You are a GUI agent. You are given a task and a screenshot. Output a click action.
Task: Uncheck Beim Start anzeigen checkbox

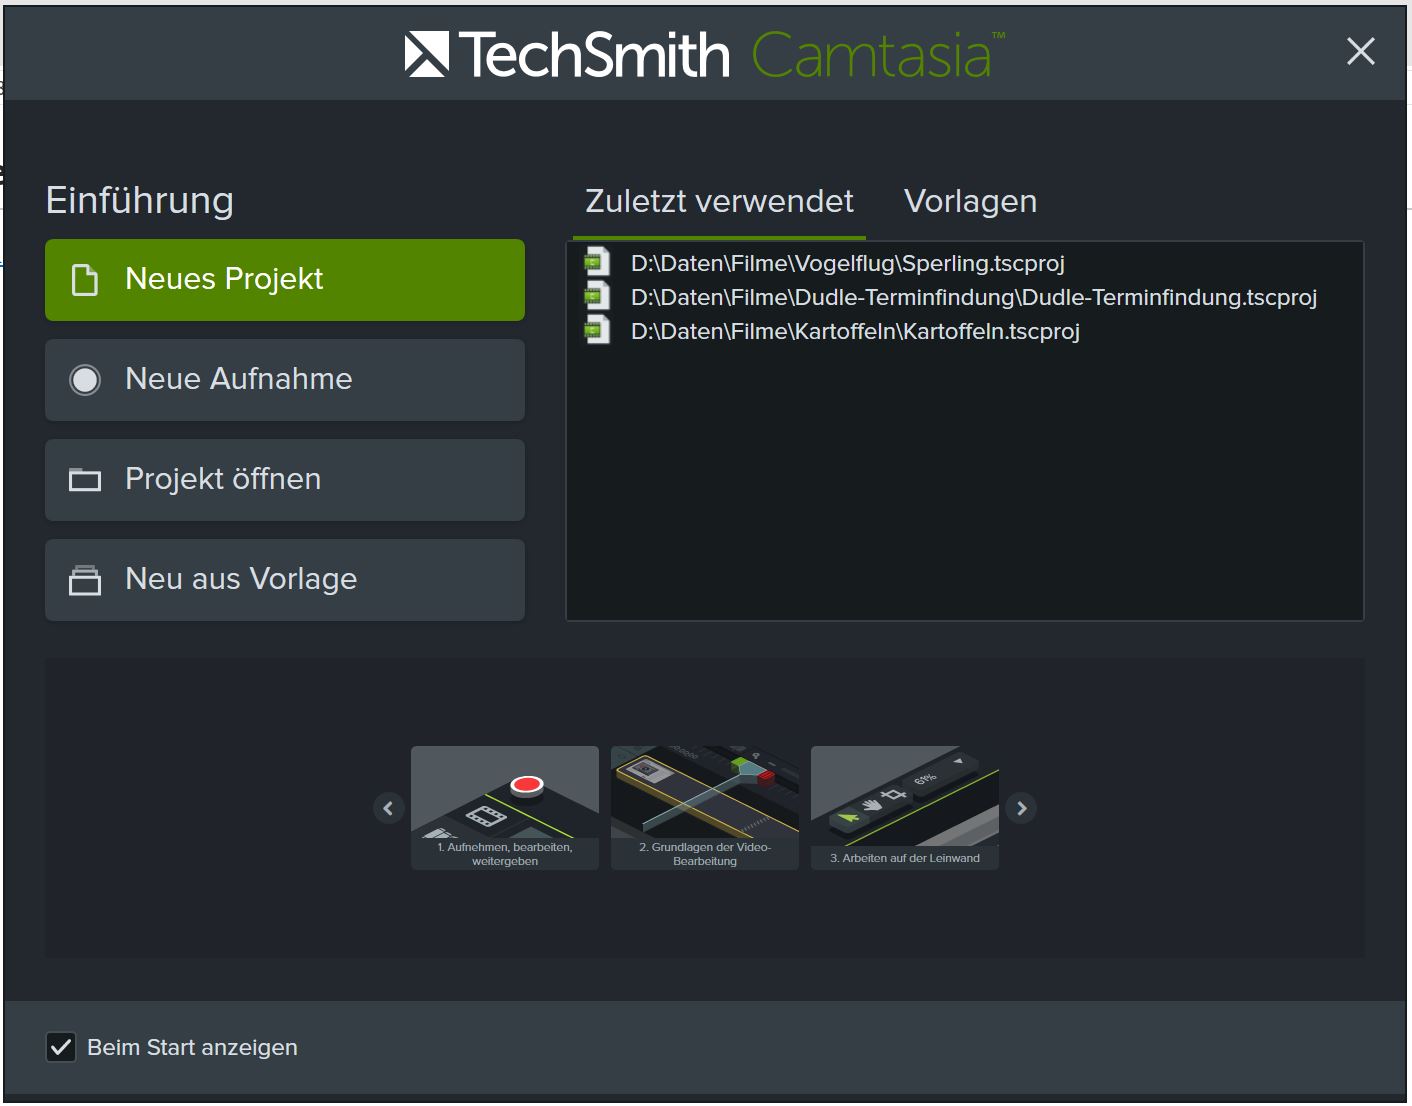click(x=61, y=1047)
